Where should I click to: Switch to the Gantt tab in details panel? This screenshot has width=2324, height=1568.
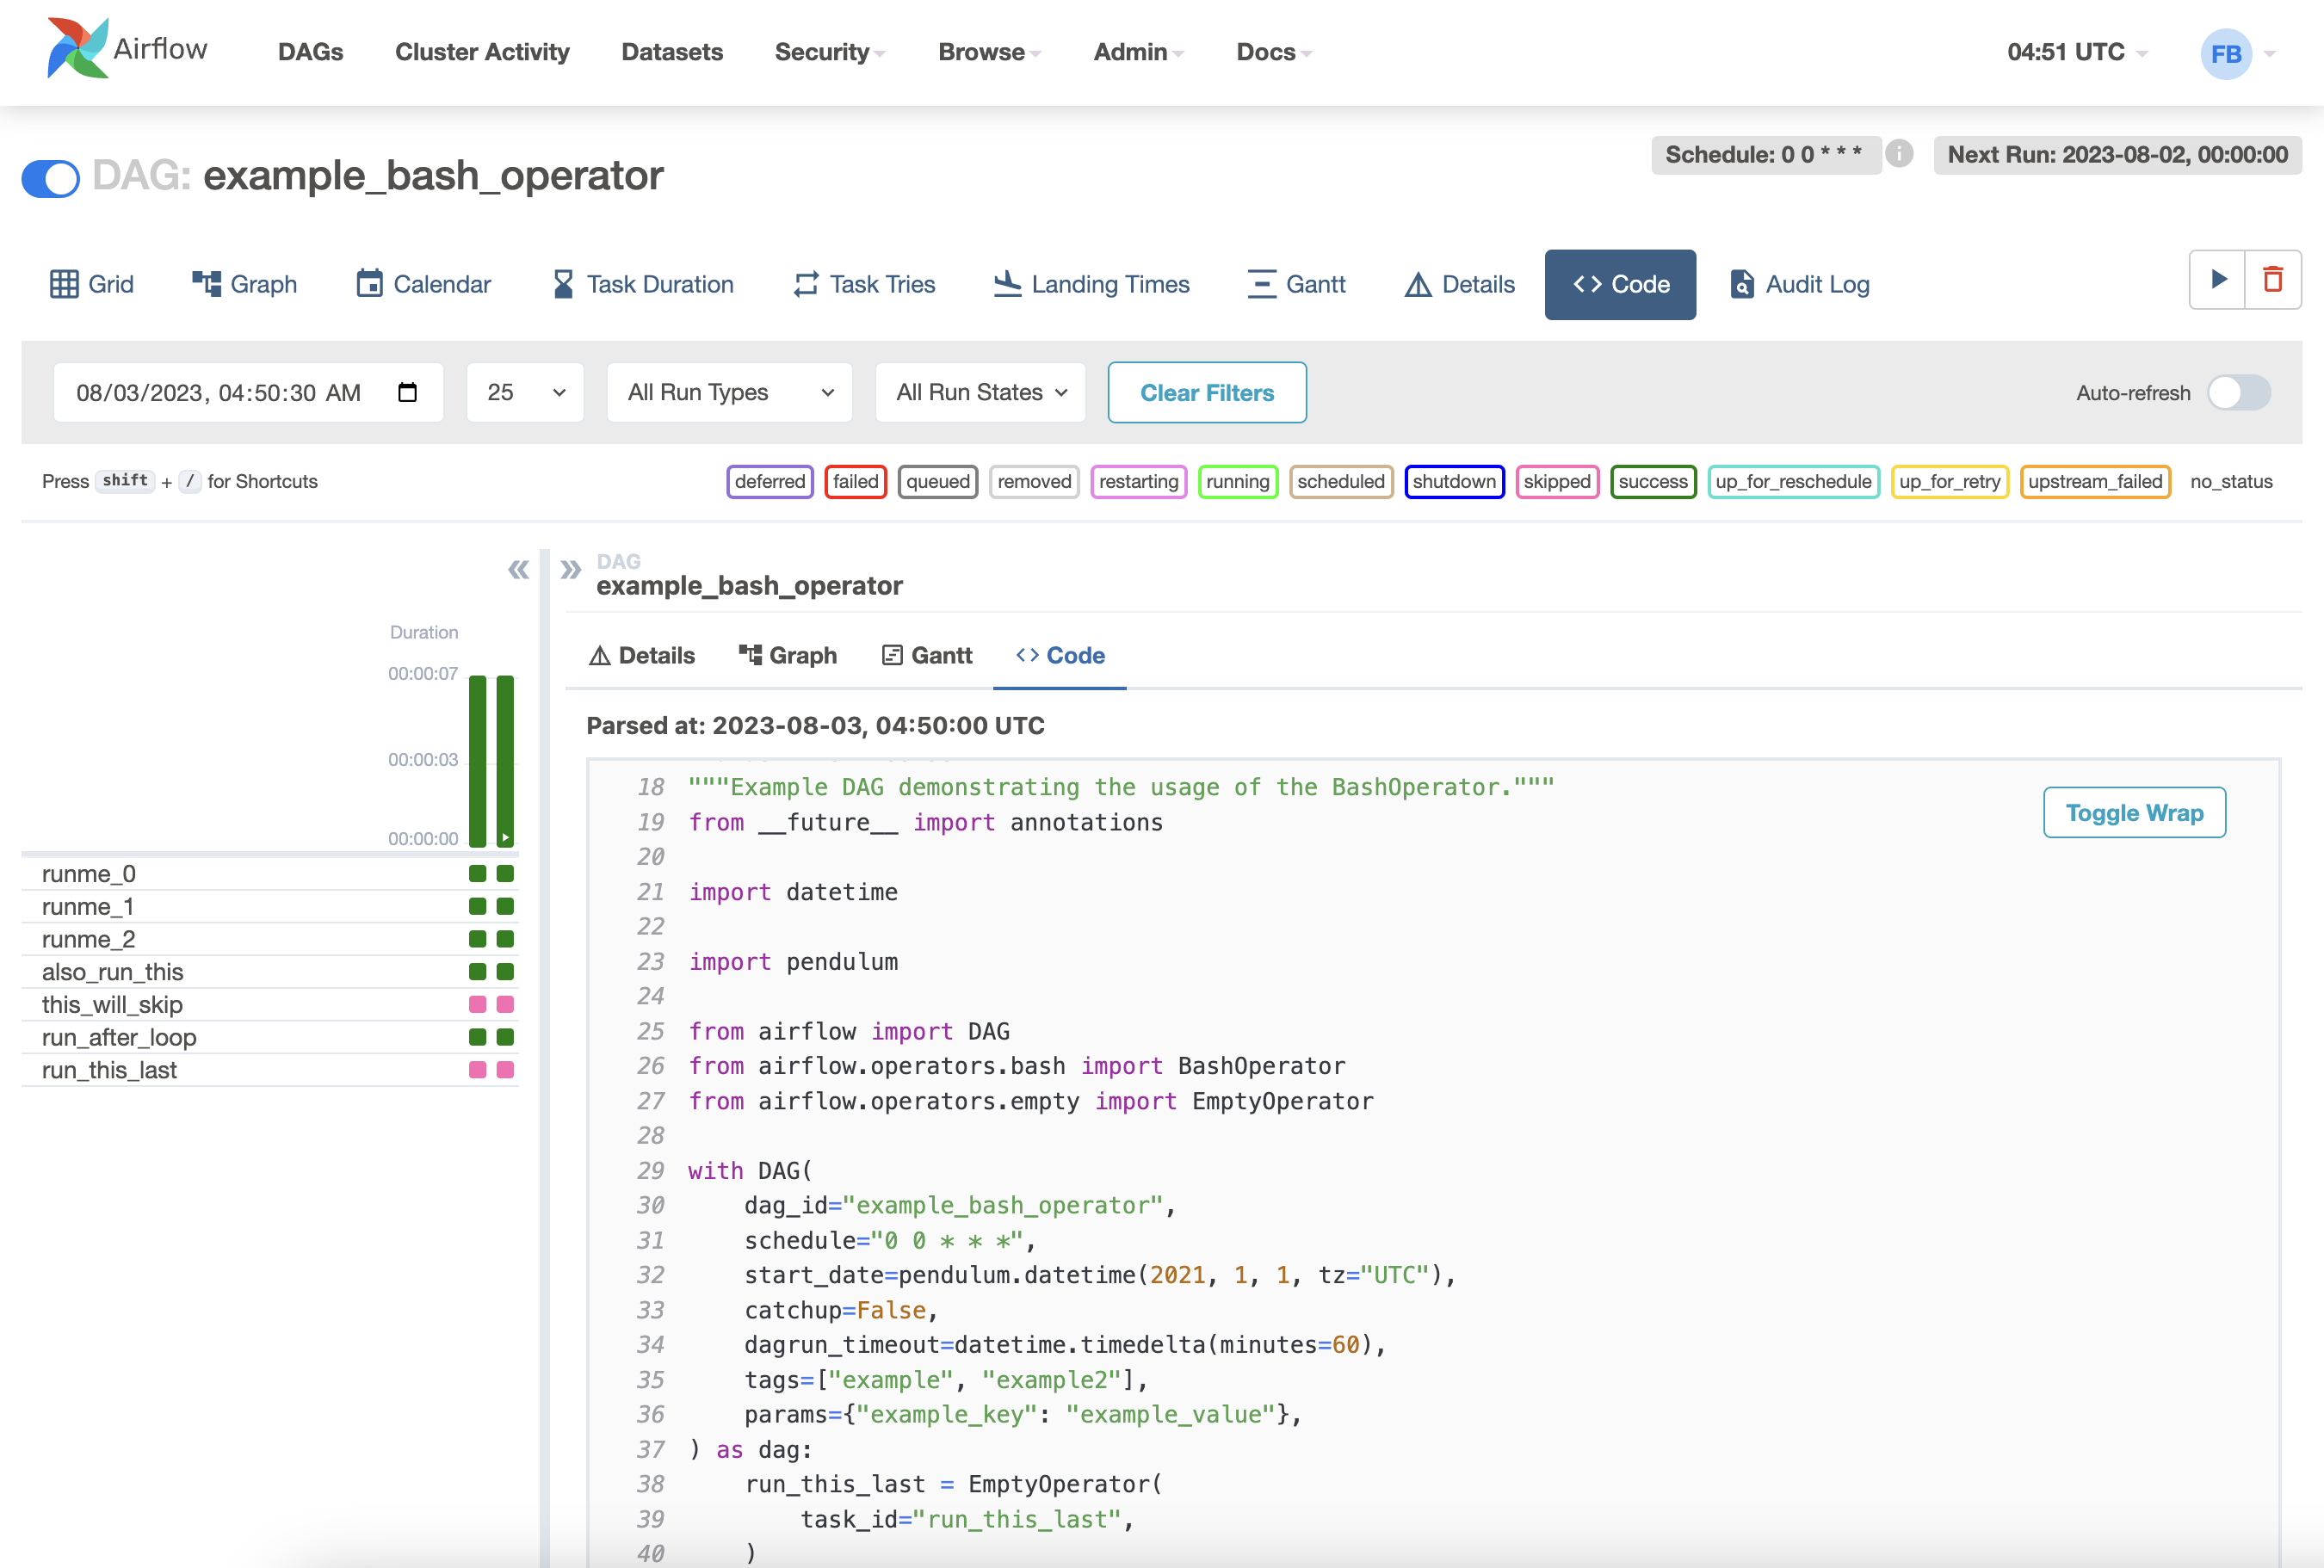tap(927, 655)
